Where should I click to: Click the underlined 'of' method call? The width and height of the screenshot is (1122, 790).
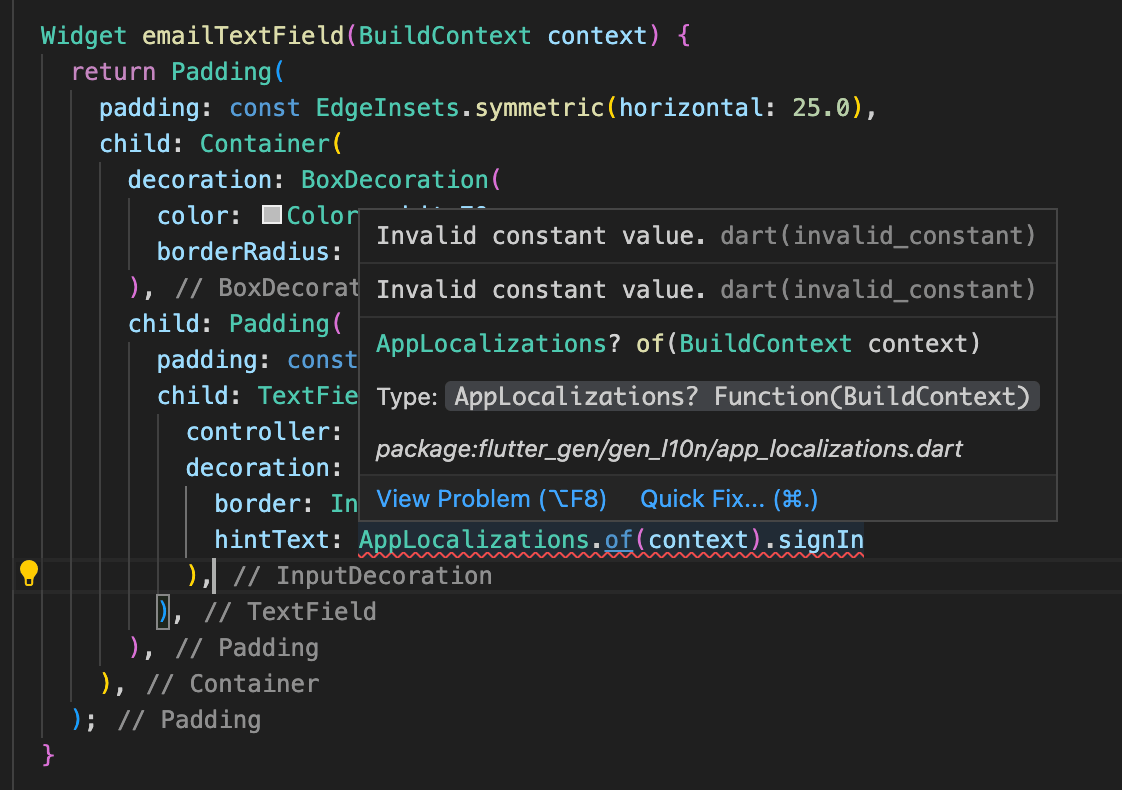619,540
